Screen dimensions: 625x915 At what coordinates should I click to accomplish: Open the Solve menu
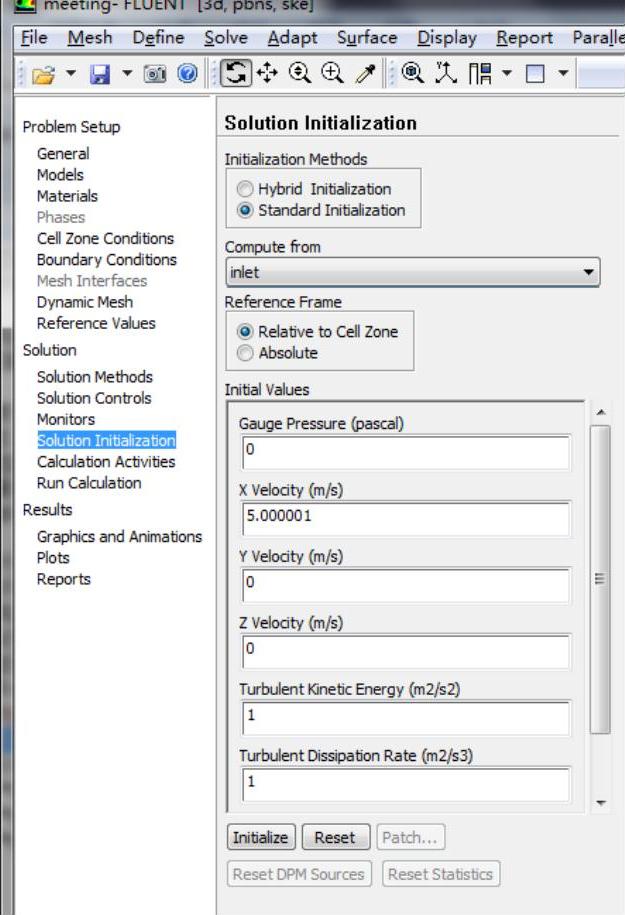point(228,38)
